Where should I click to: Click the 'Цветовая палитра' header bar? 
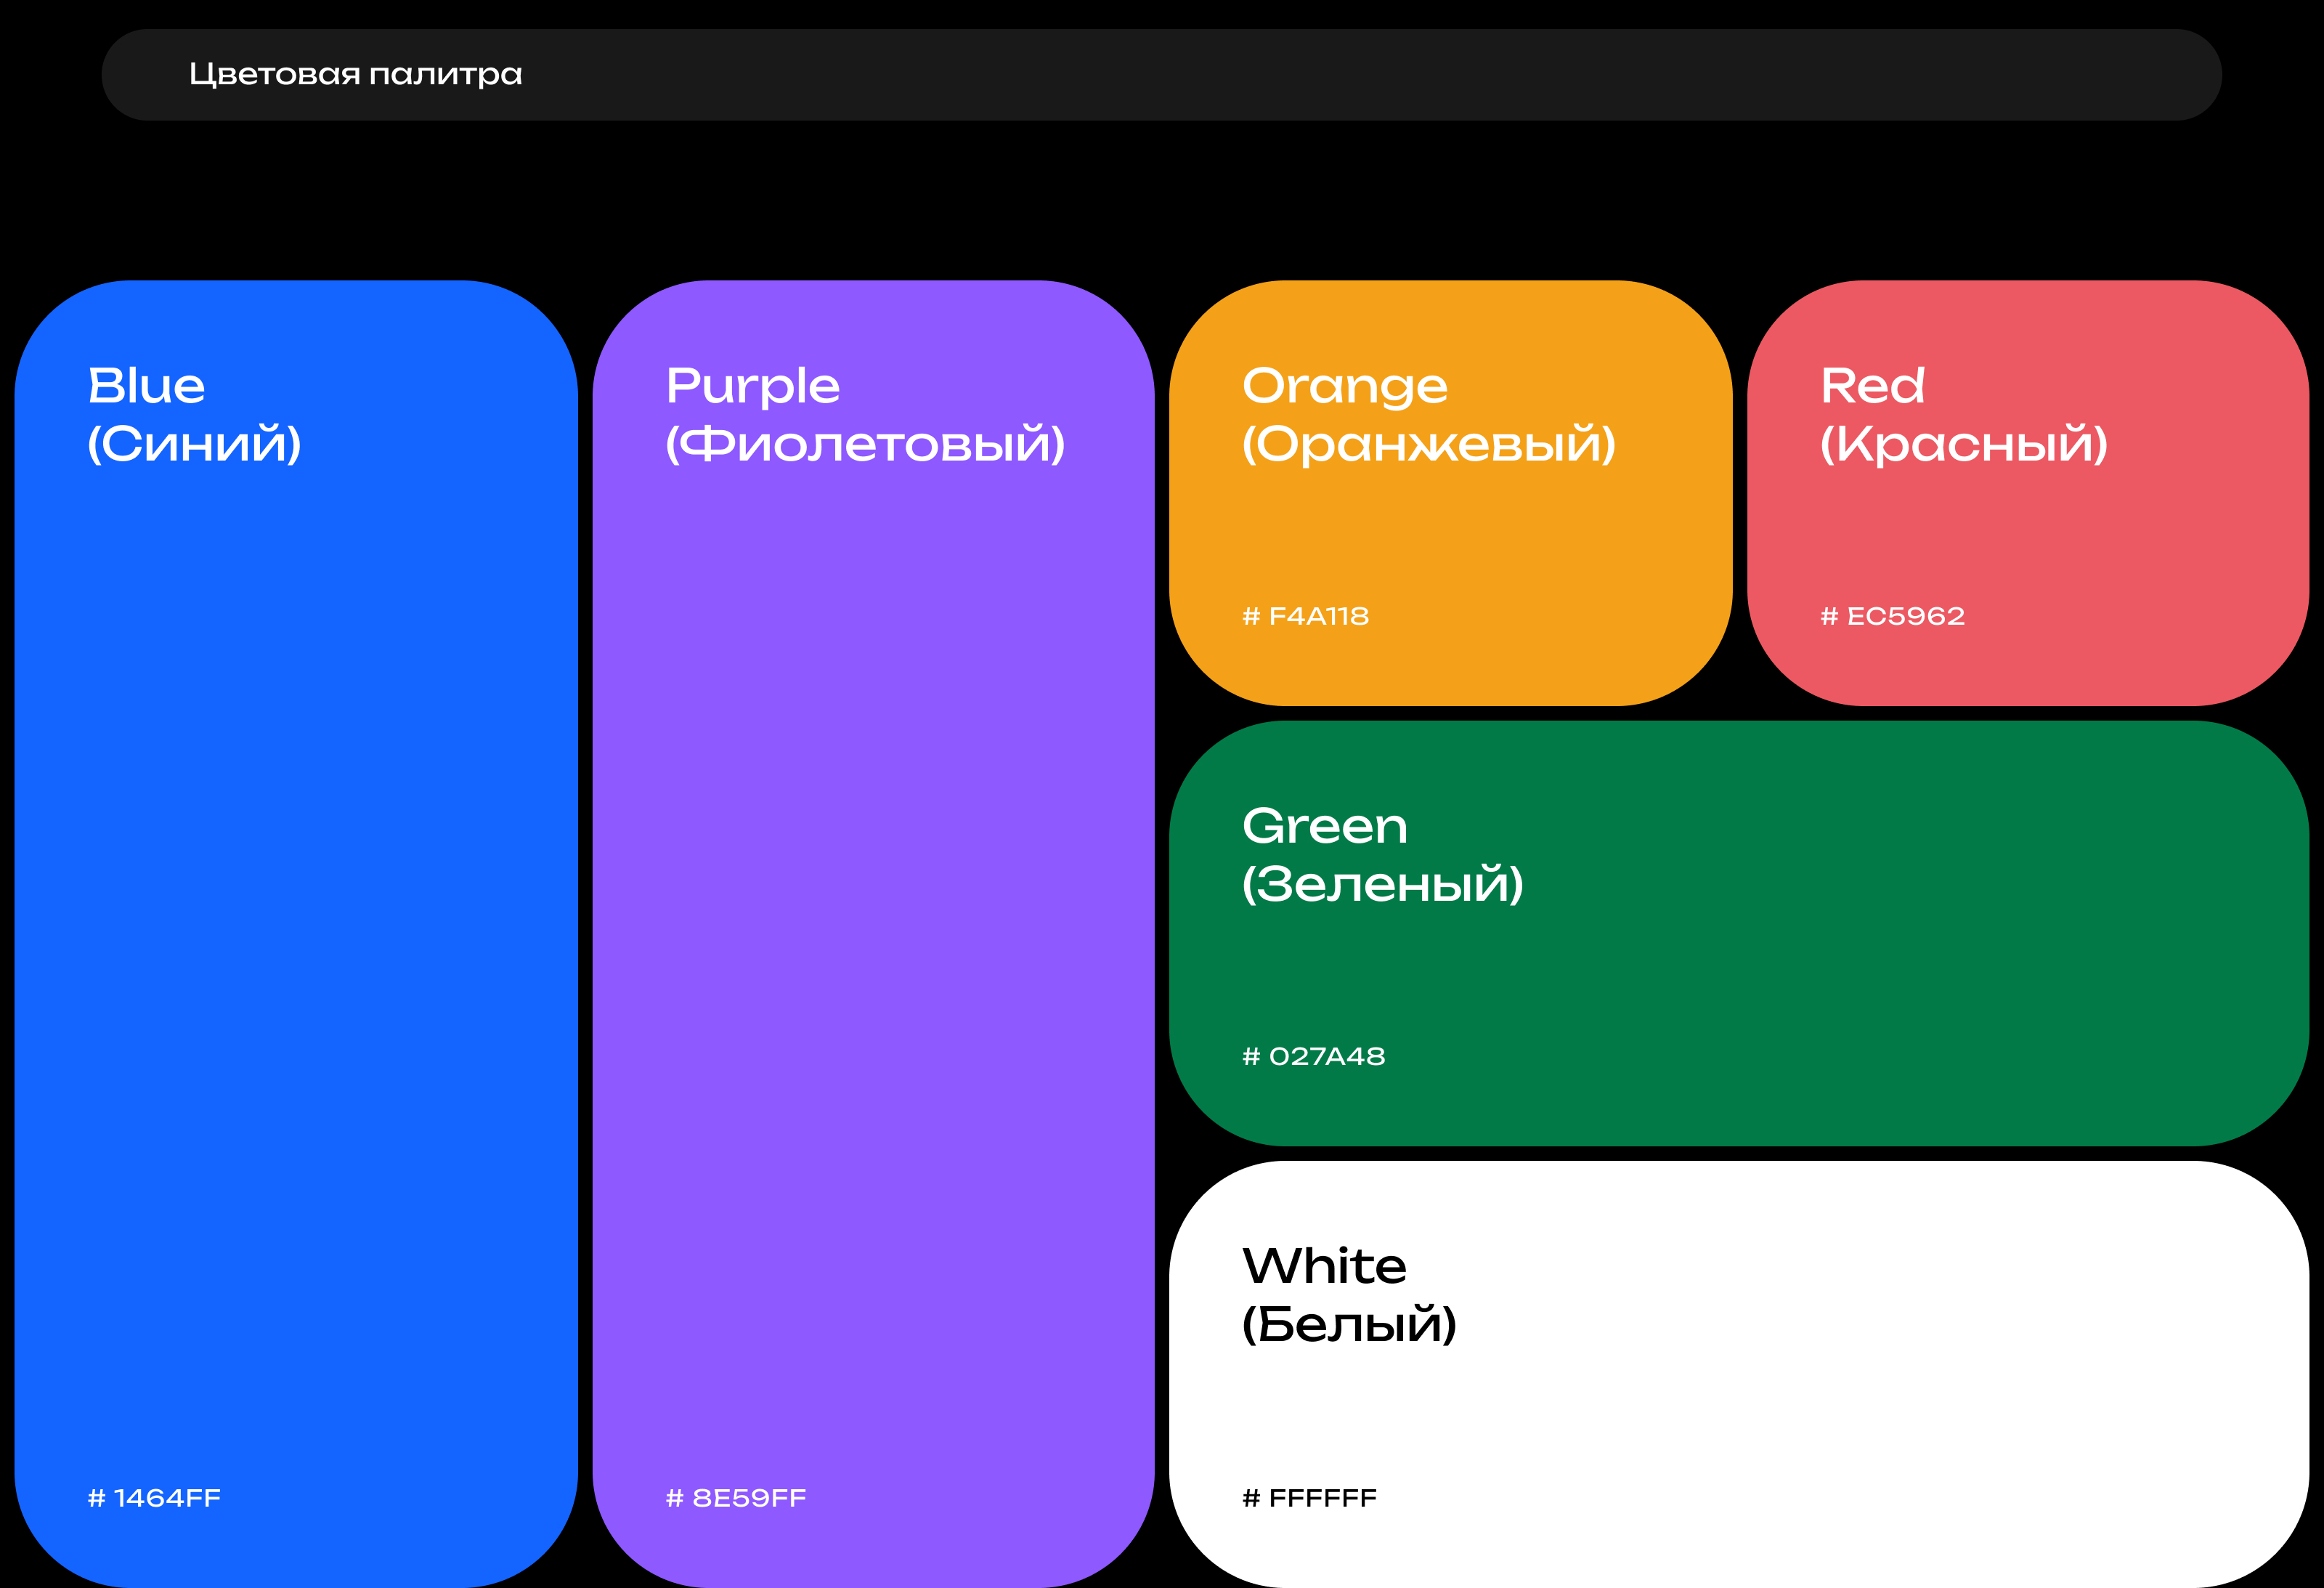tap(1300, 75)
